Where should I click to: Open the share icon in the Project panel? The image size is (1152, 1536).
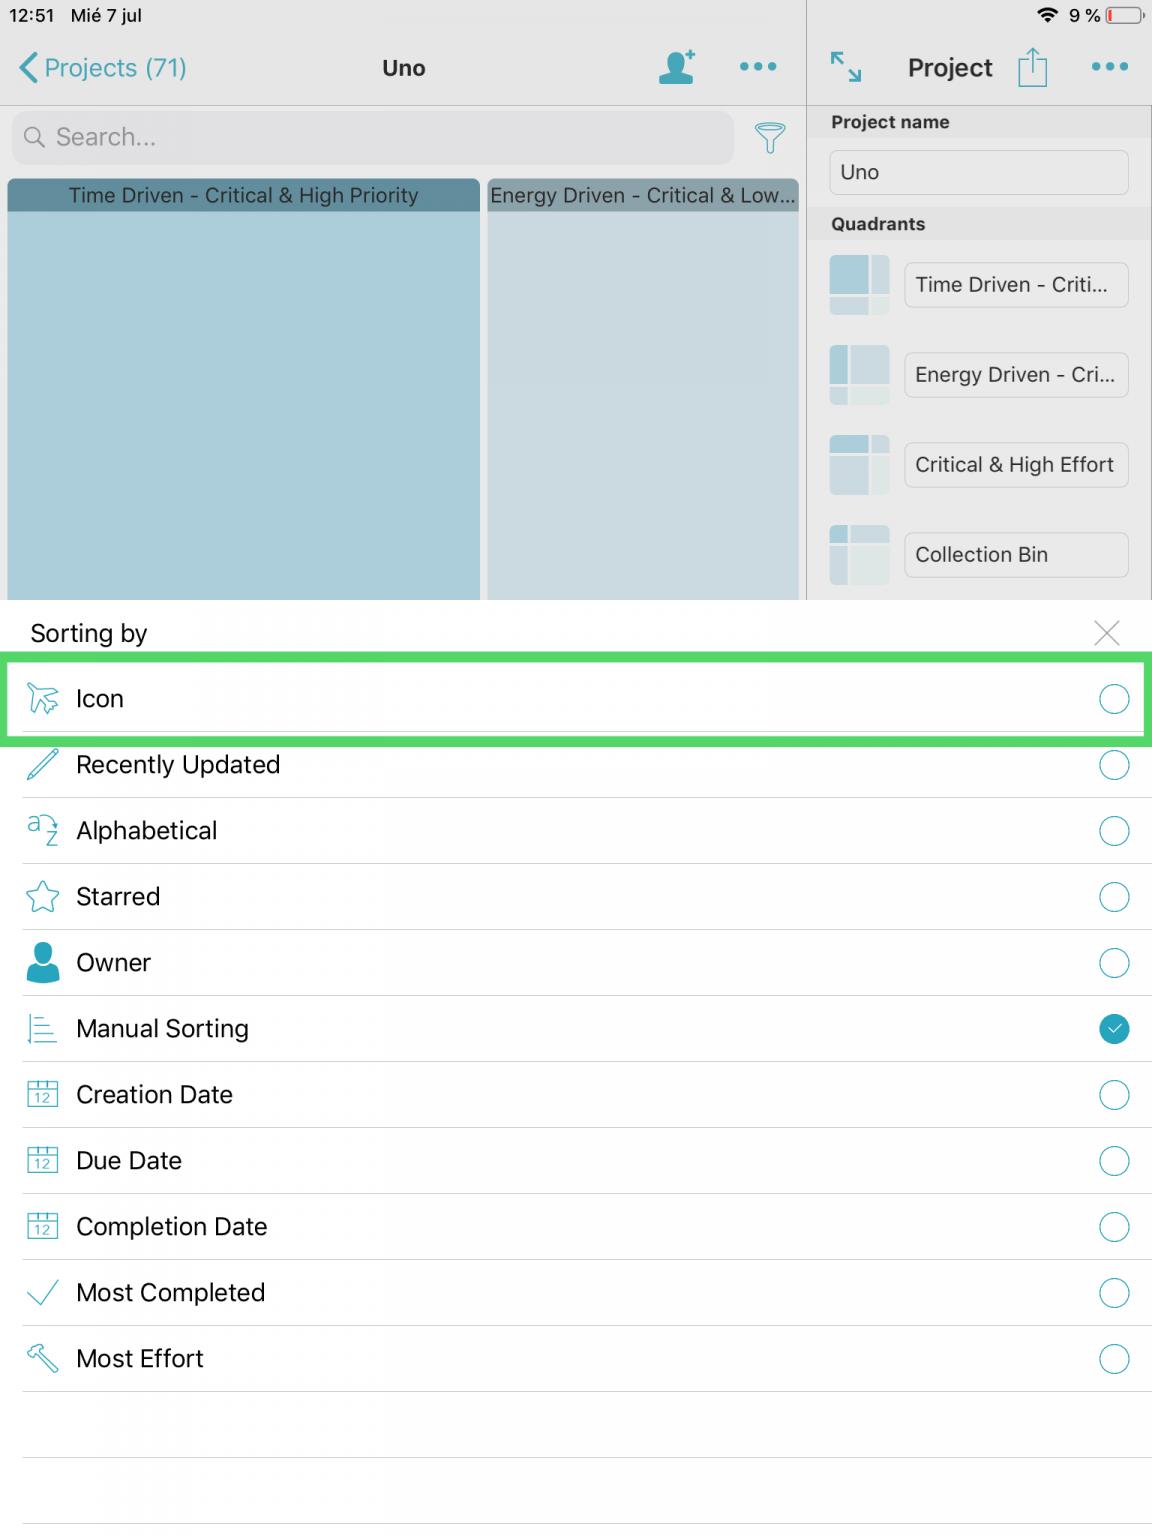pyautogui.click(x=1033, y=67)
